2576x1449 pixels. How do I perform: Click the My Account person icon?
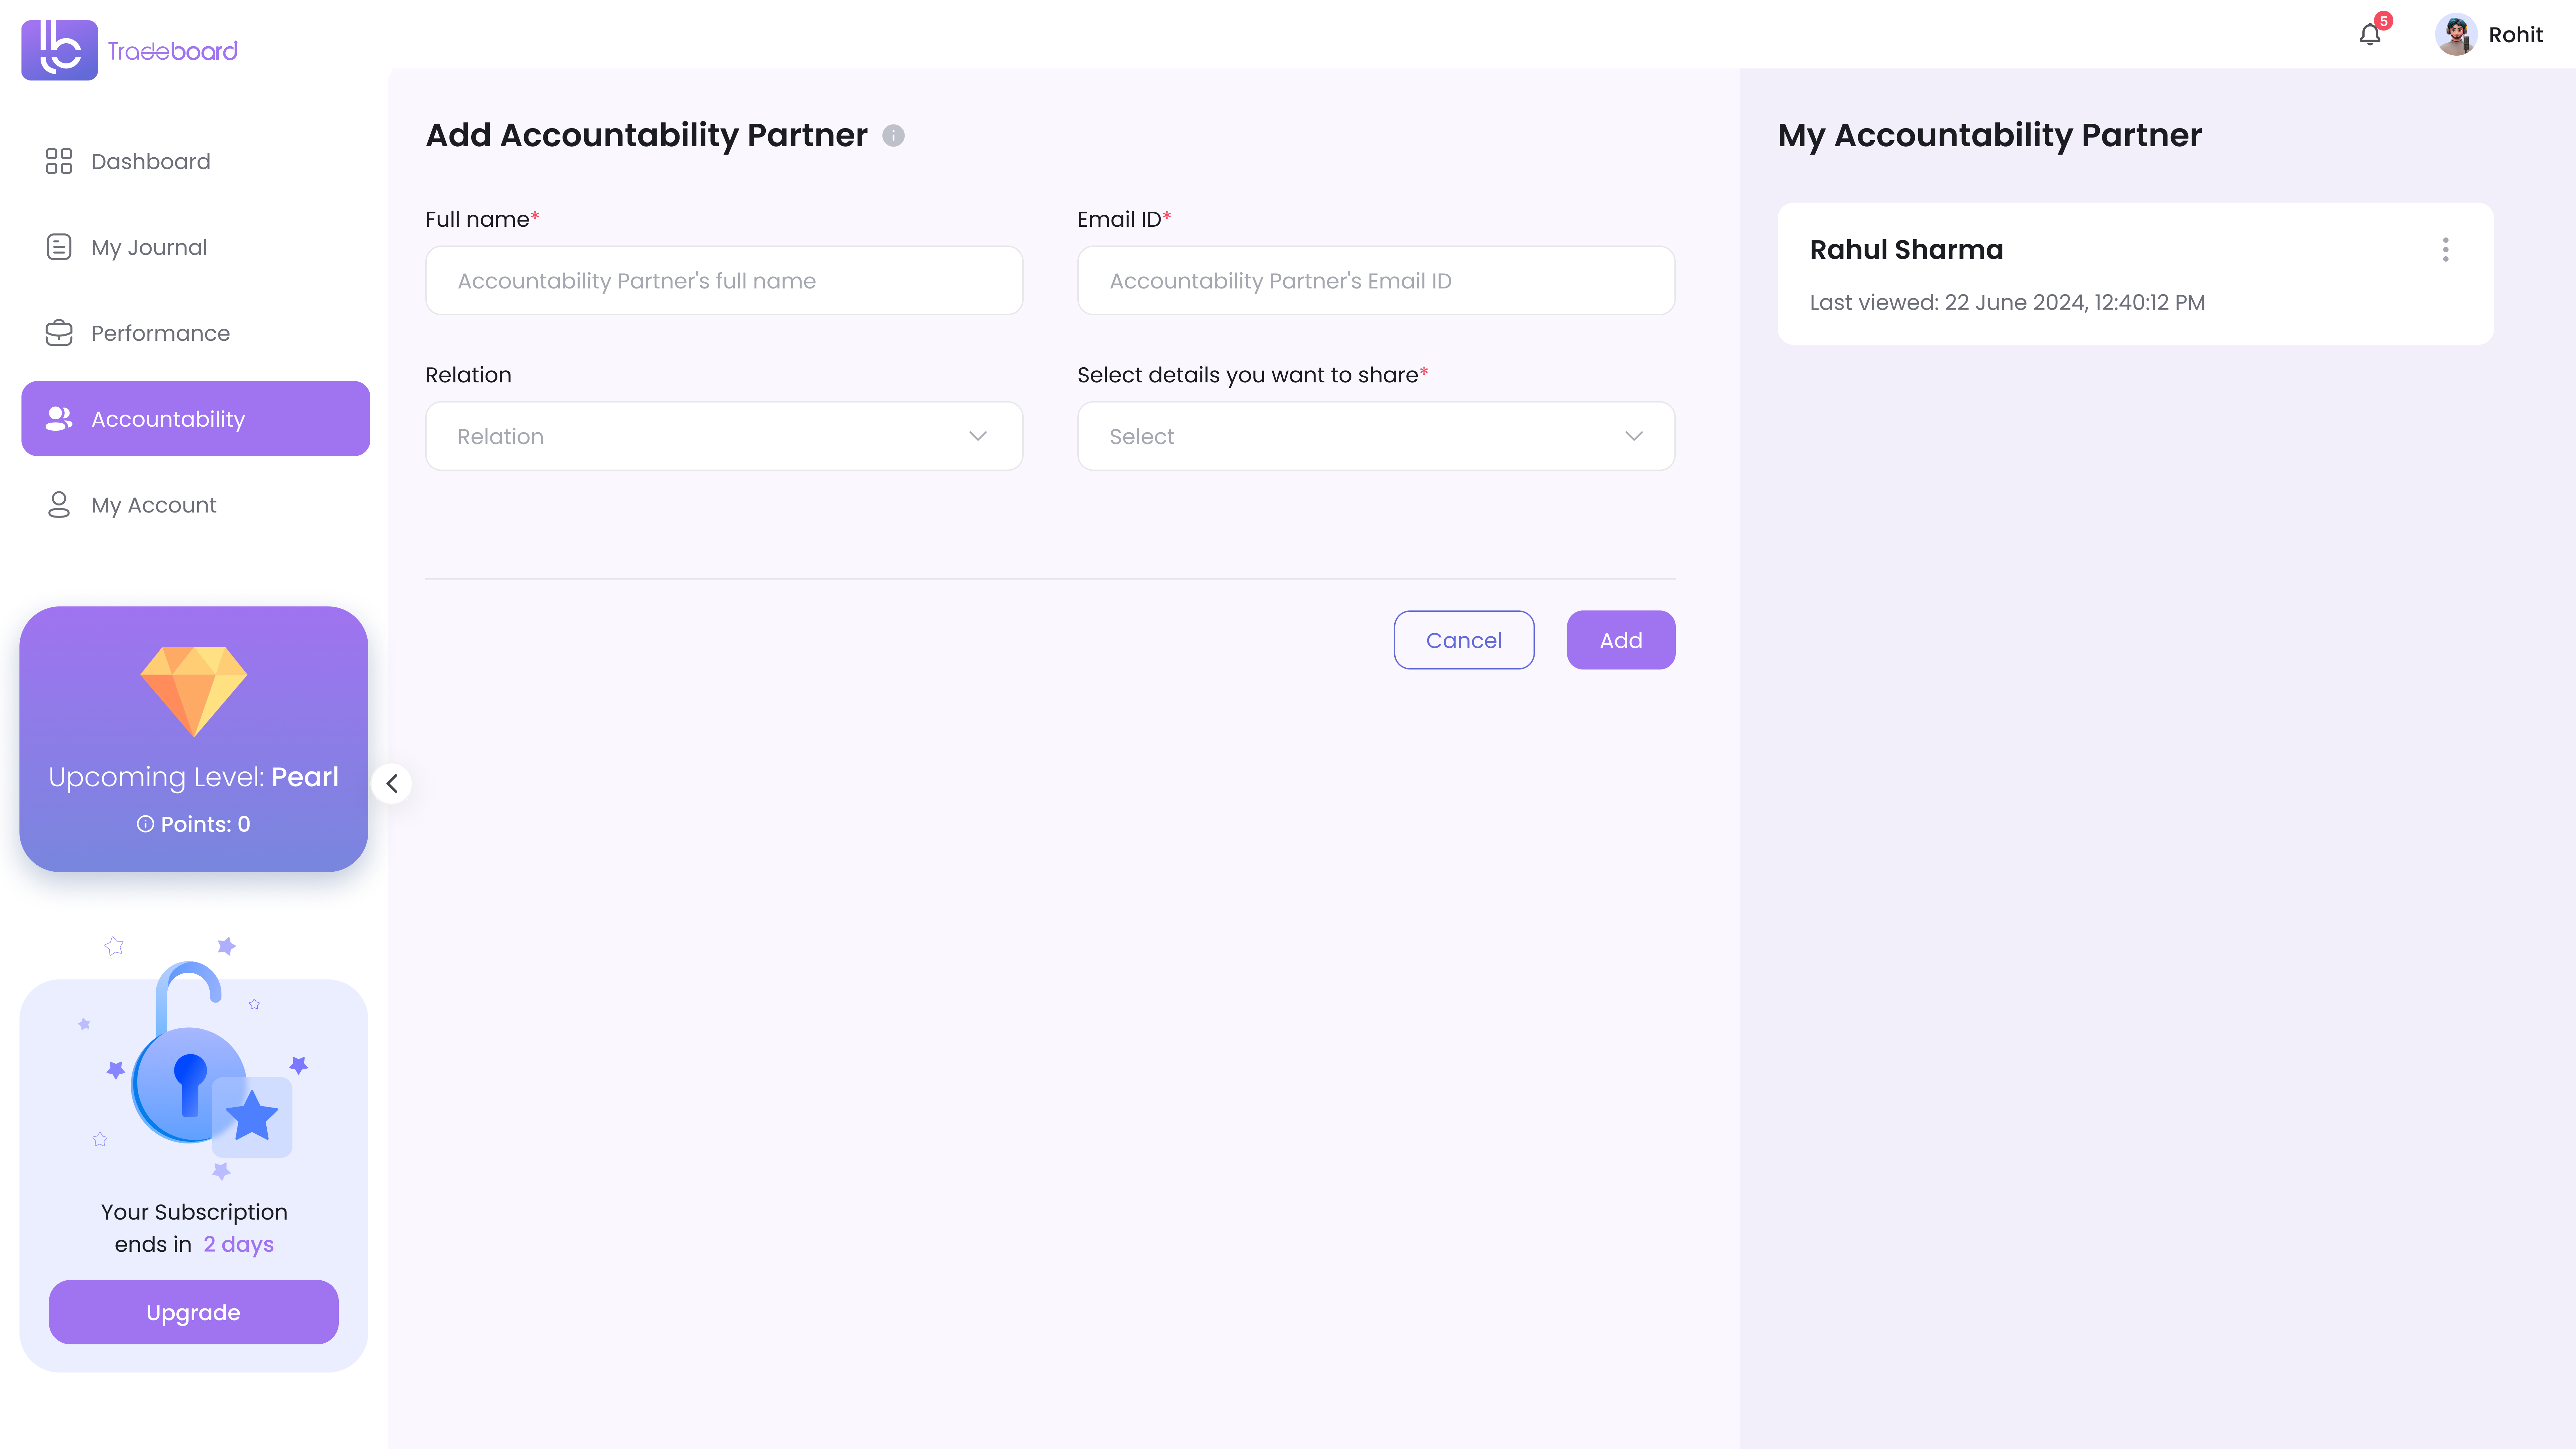(x=59, y=505)
